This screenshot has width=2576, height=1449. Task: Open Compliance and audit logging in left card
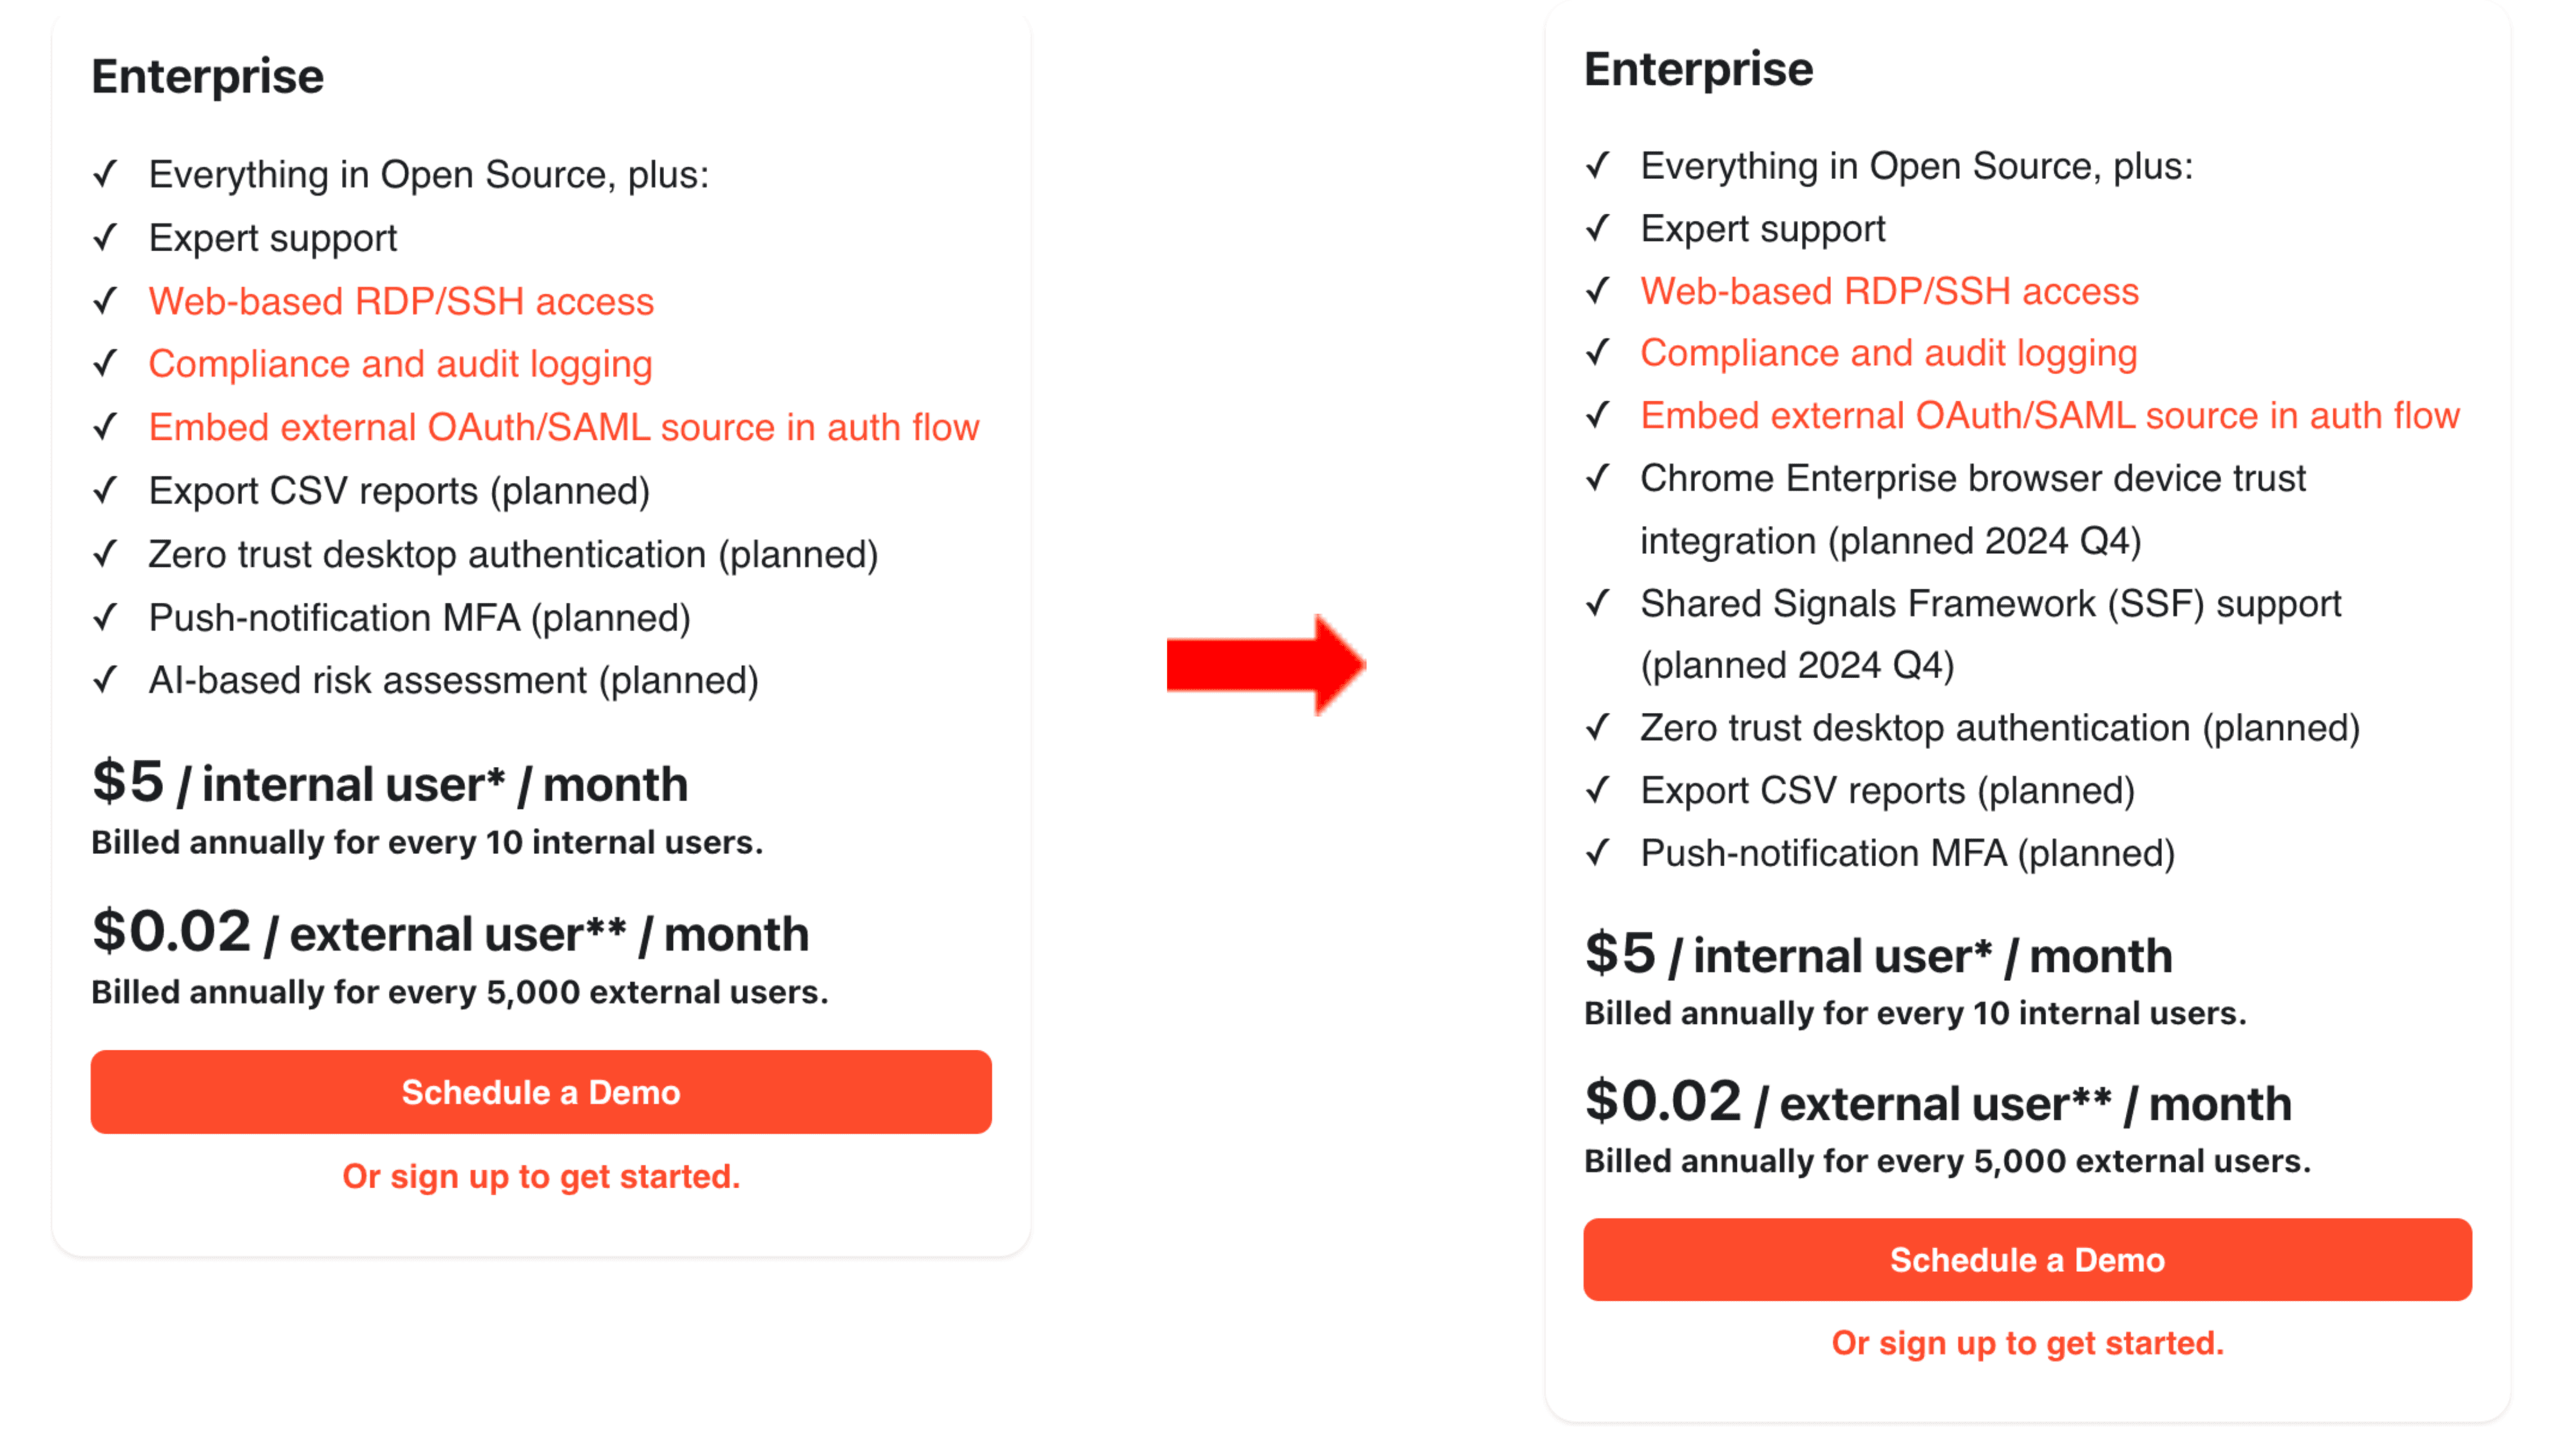[x=400, y=364]
